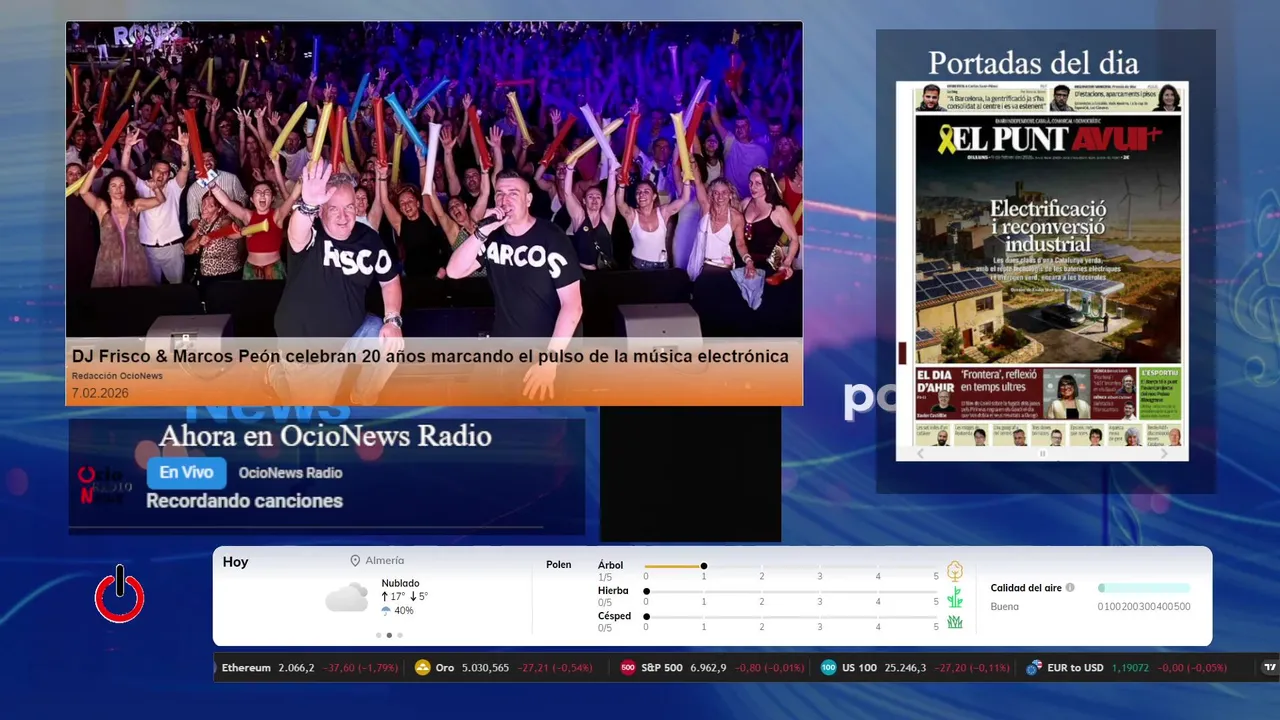The width and height of the screenshot is (1280, 720).
Task: Select the first weather pagination dot
Action: point(378,635)
